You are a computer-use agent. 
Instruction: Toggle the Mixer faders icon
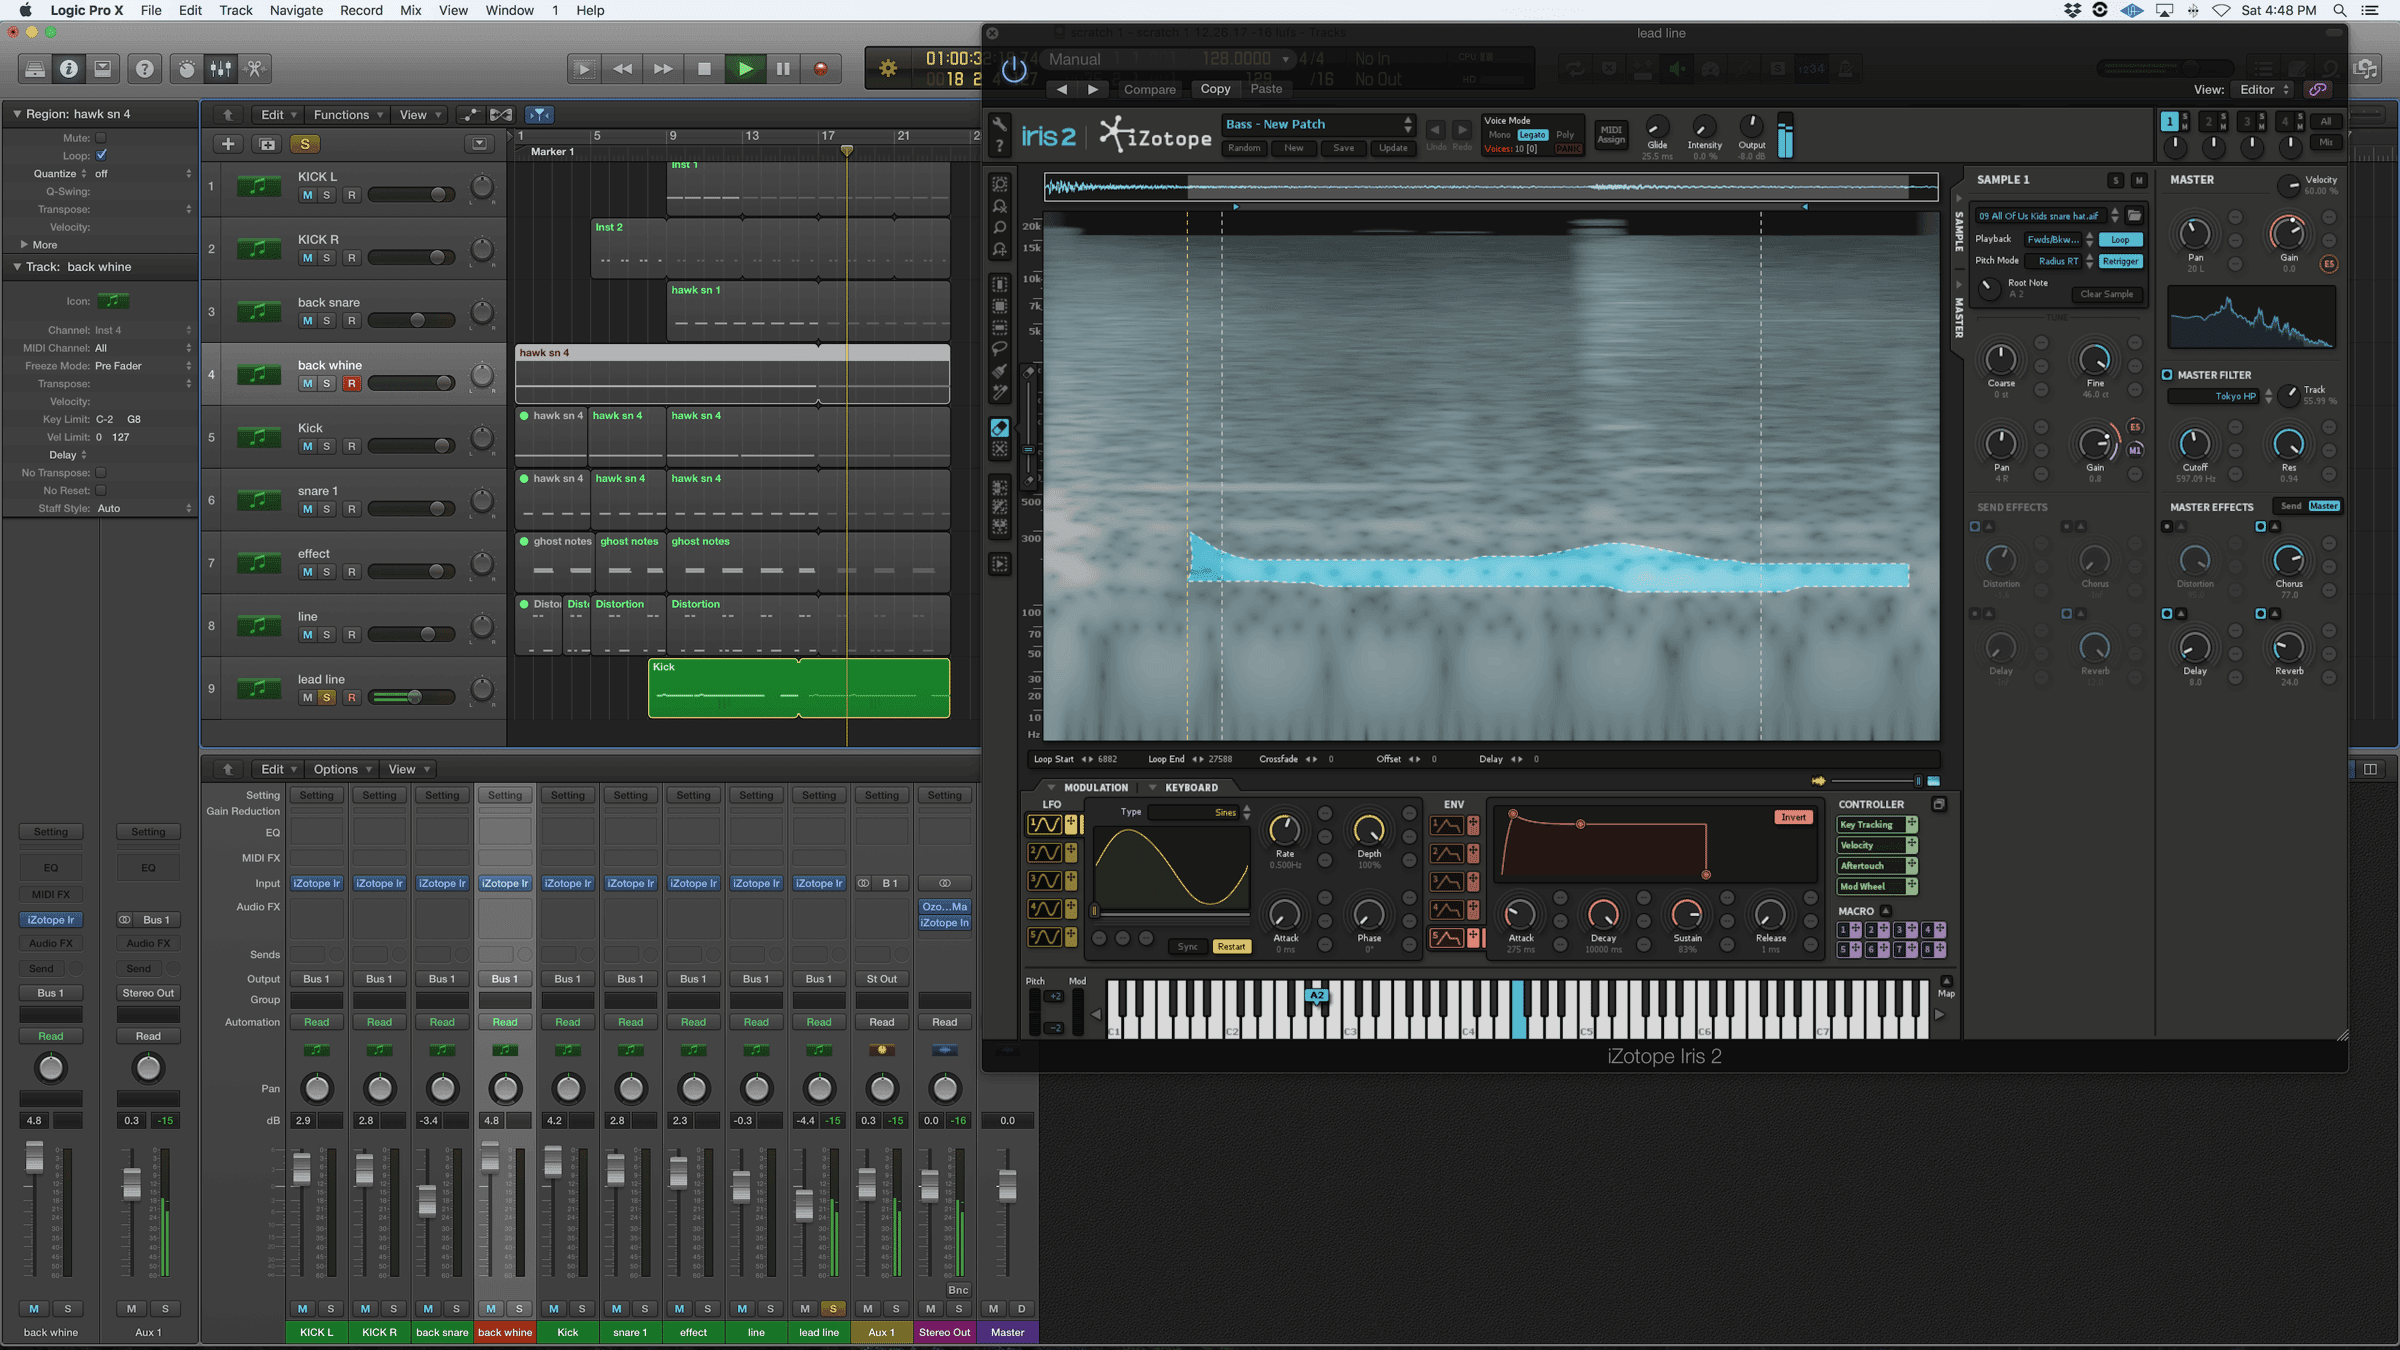pyautogui.click(x=221, y=69)
